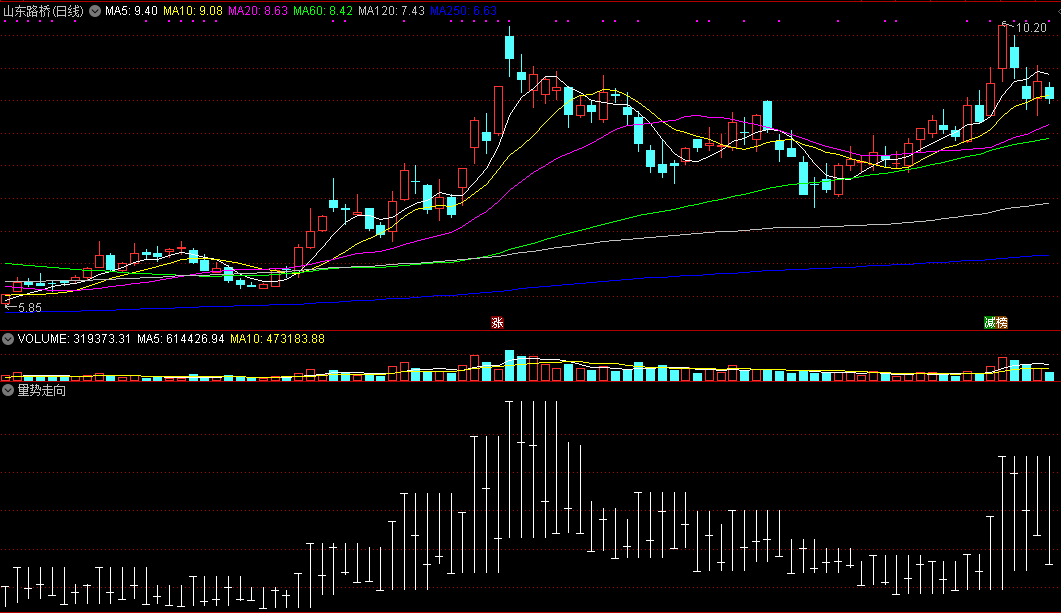1061x613 pixels.
Task: Click the MA20: 8.63 label
Action: pyautogui.click(x=258, y=11)
